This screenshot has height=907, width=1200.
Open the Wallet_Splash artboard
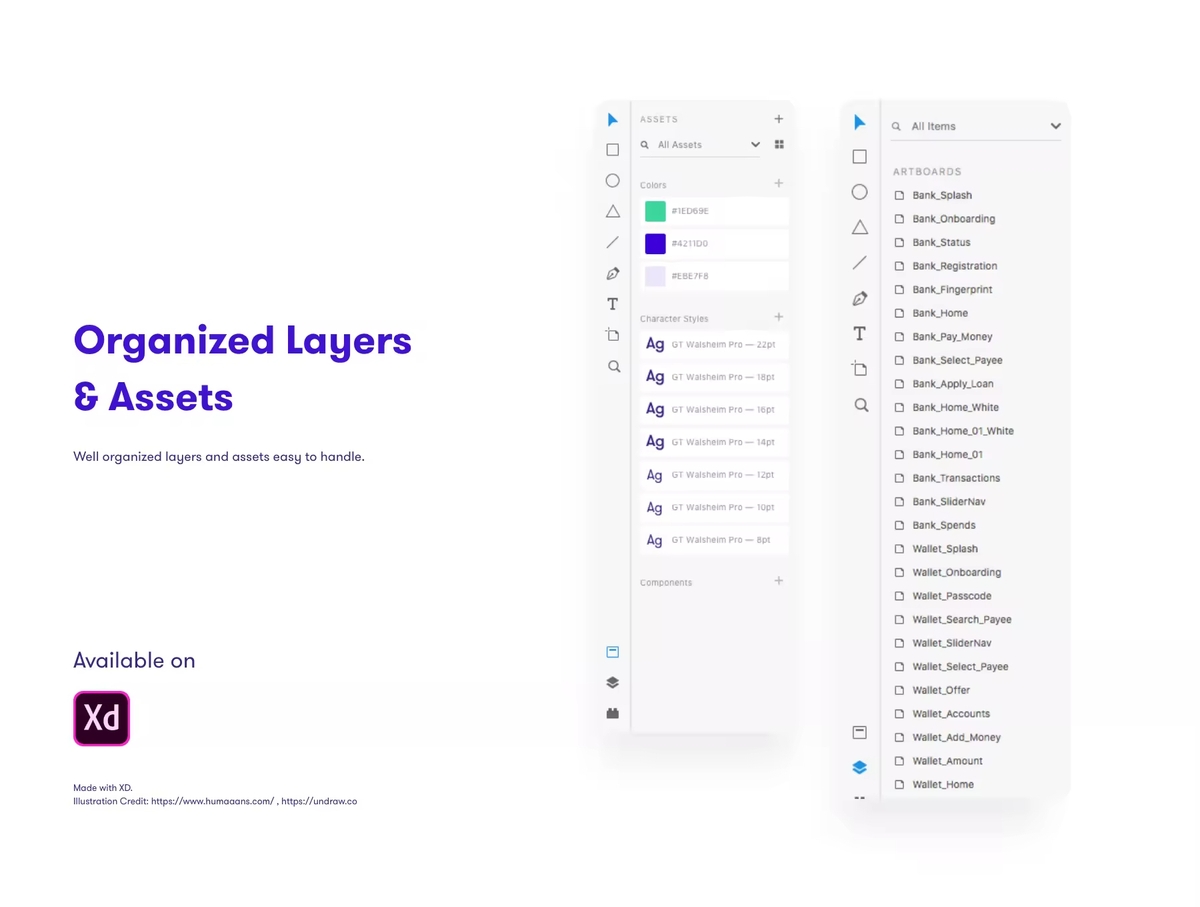(944, 549)
